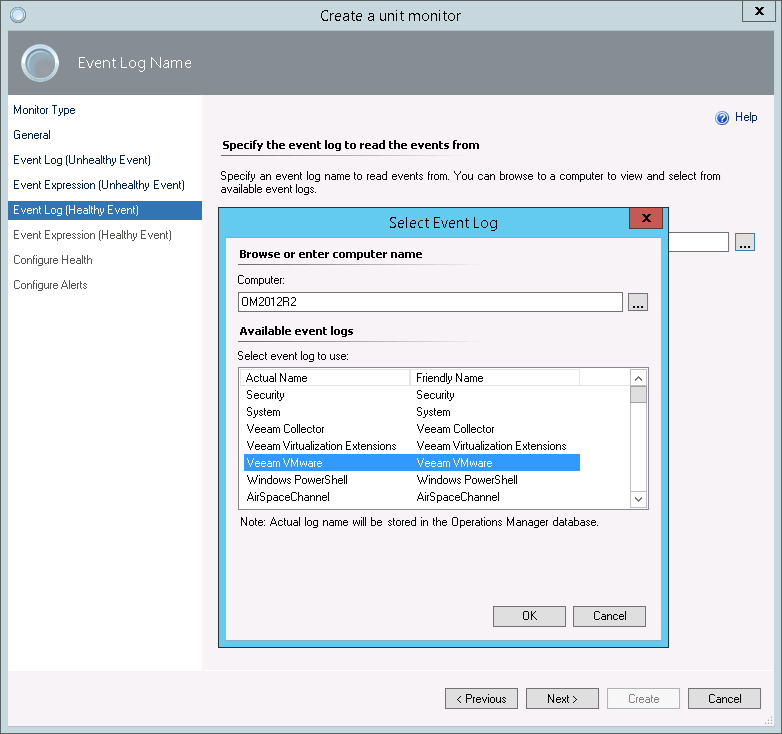Click inside the Computer name field
Viewport: 782px width, 734px height.
click(x=430, y=302)
